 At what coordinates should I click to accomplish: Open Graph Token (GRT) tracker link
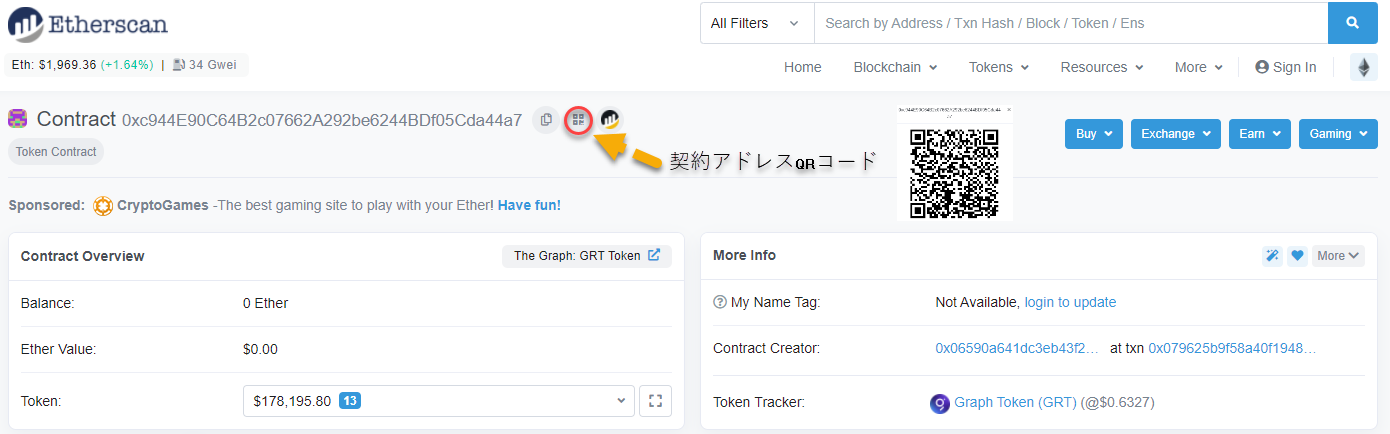pos(1015,402)
